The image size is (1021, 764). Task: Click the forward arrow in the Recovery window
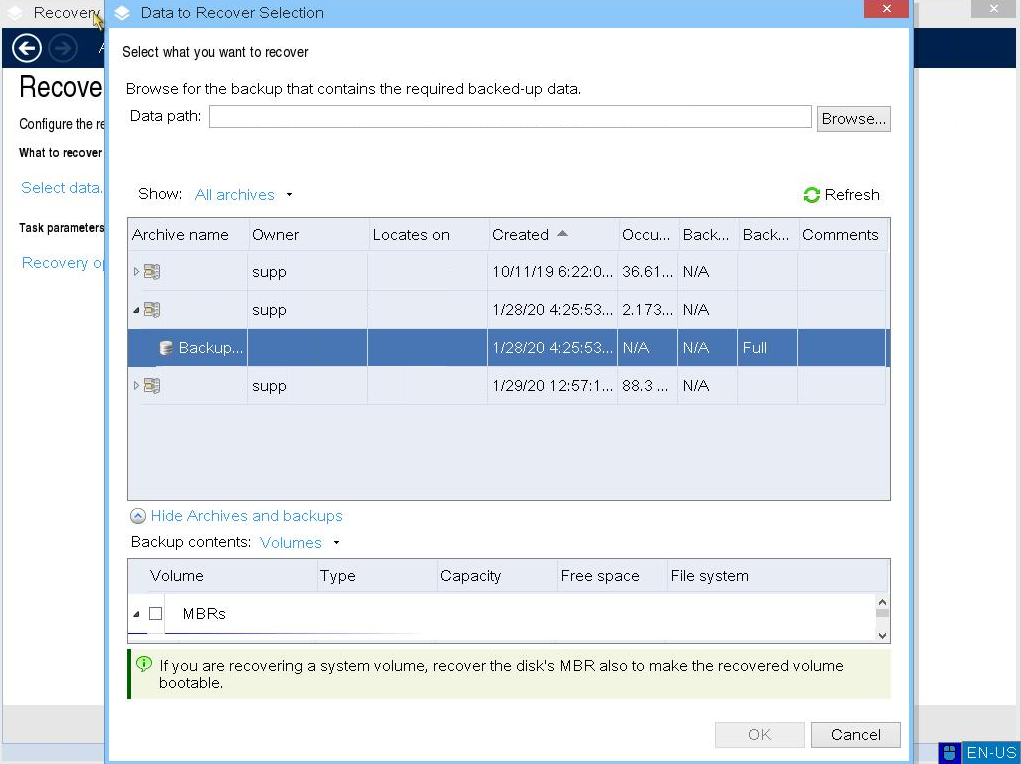63,48
